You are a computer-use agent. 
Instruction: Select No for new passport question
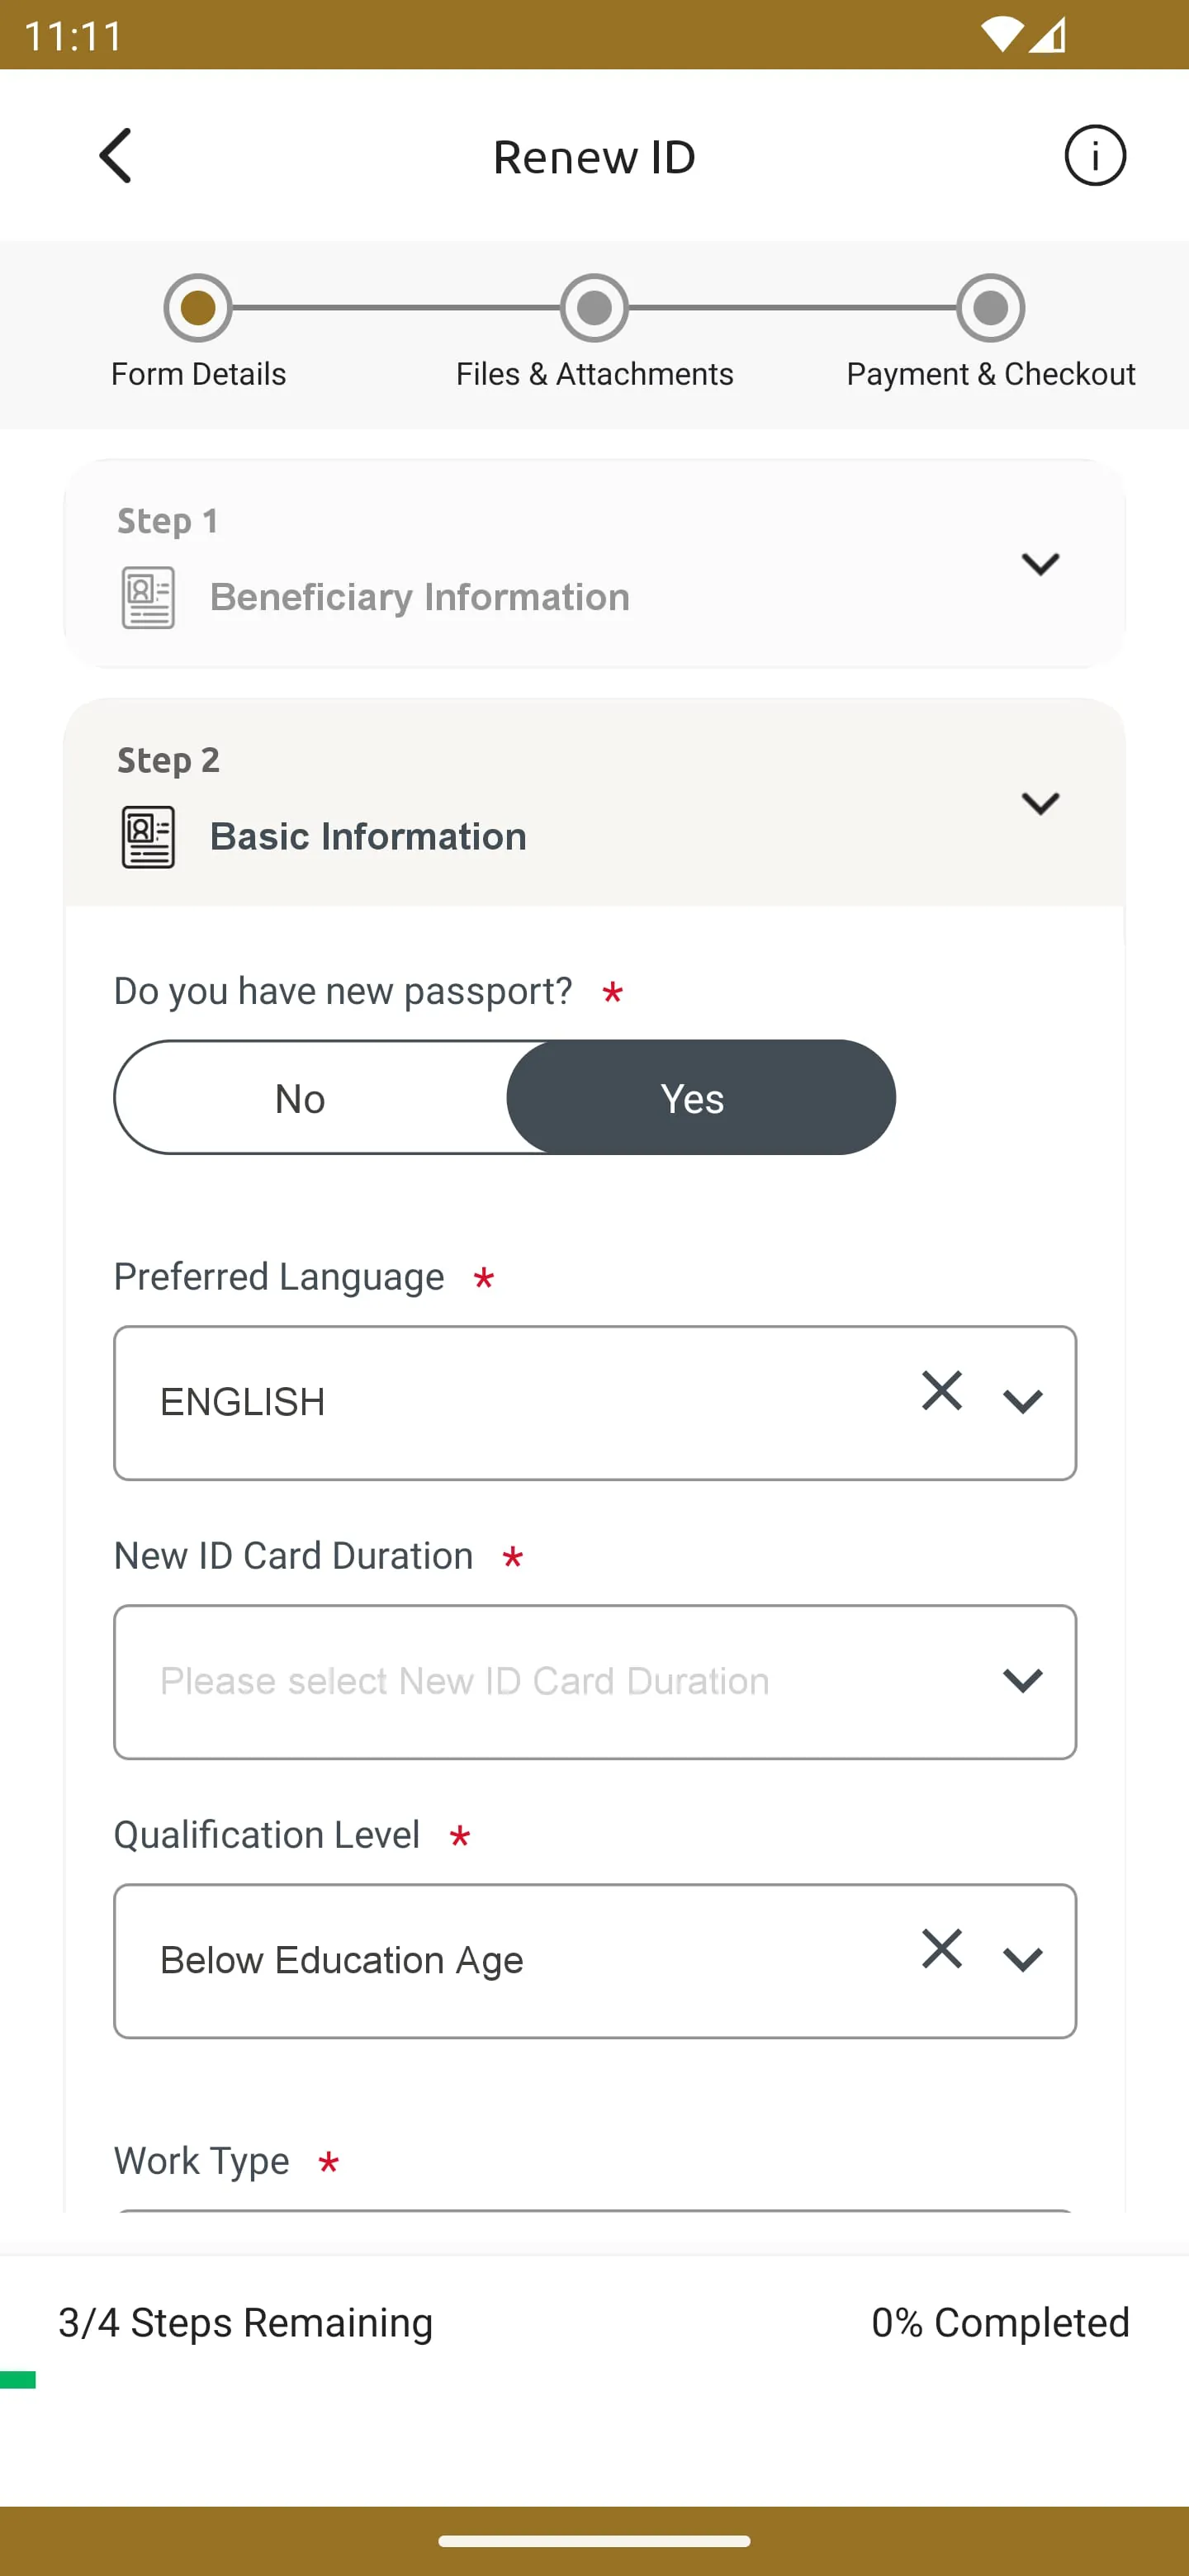click(x=300, y=1097)
